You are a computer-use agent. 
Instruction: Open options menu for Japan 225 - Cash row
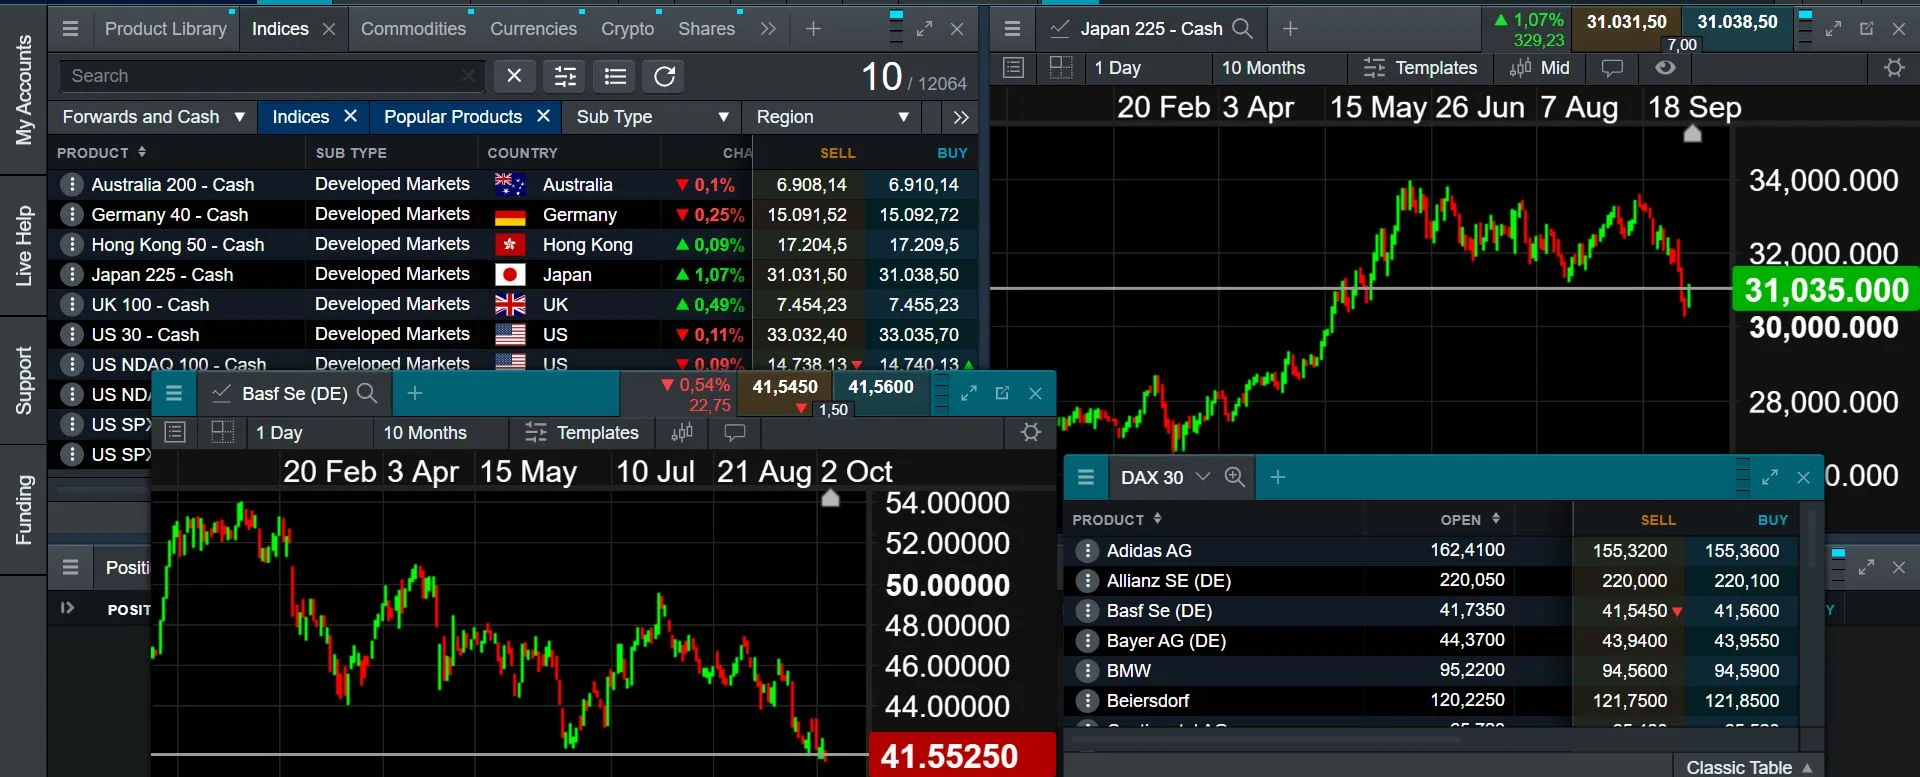click(71, 275)
